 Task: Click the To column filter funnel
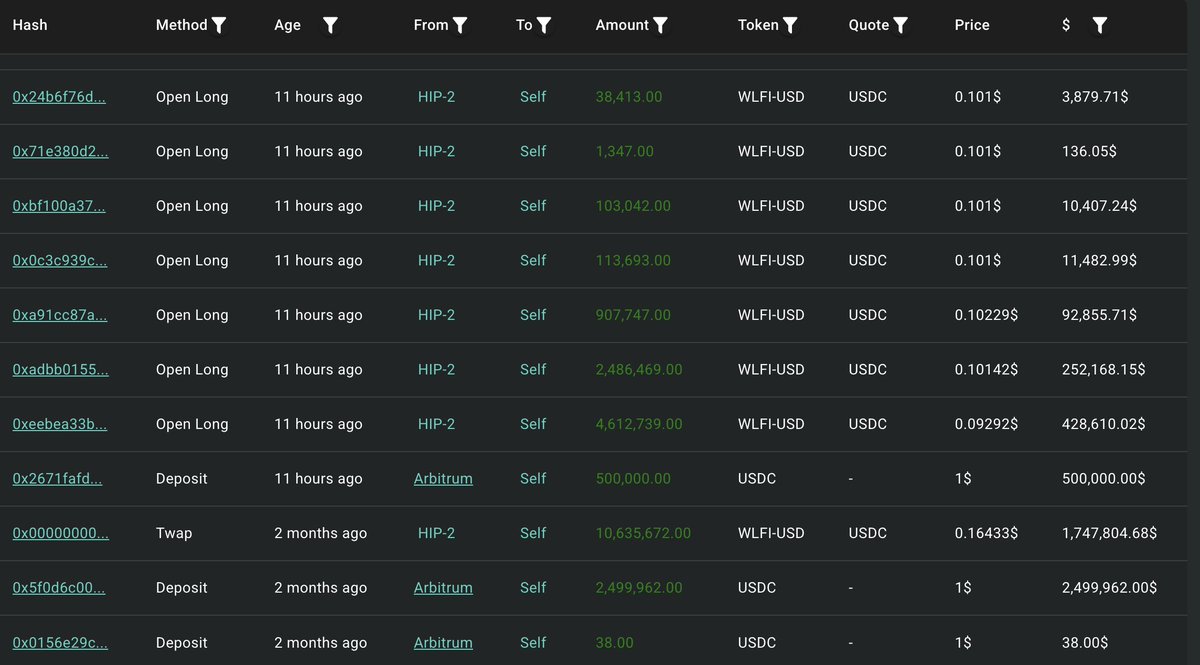pyautogui.click(x=544, y=25)
